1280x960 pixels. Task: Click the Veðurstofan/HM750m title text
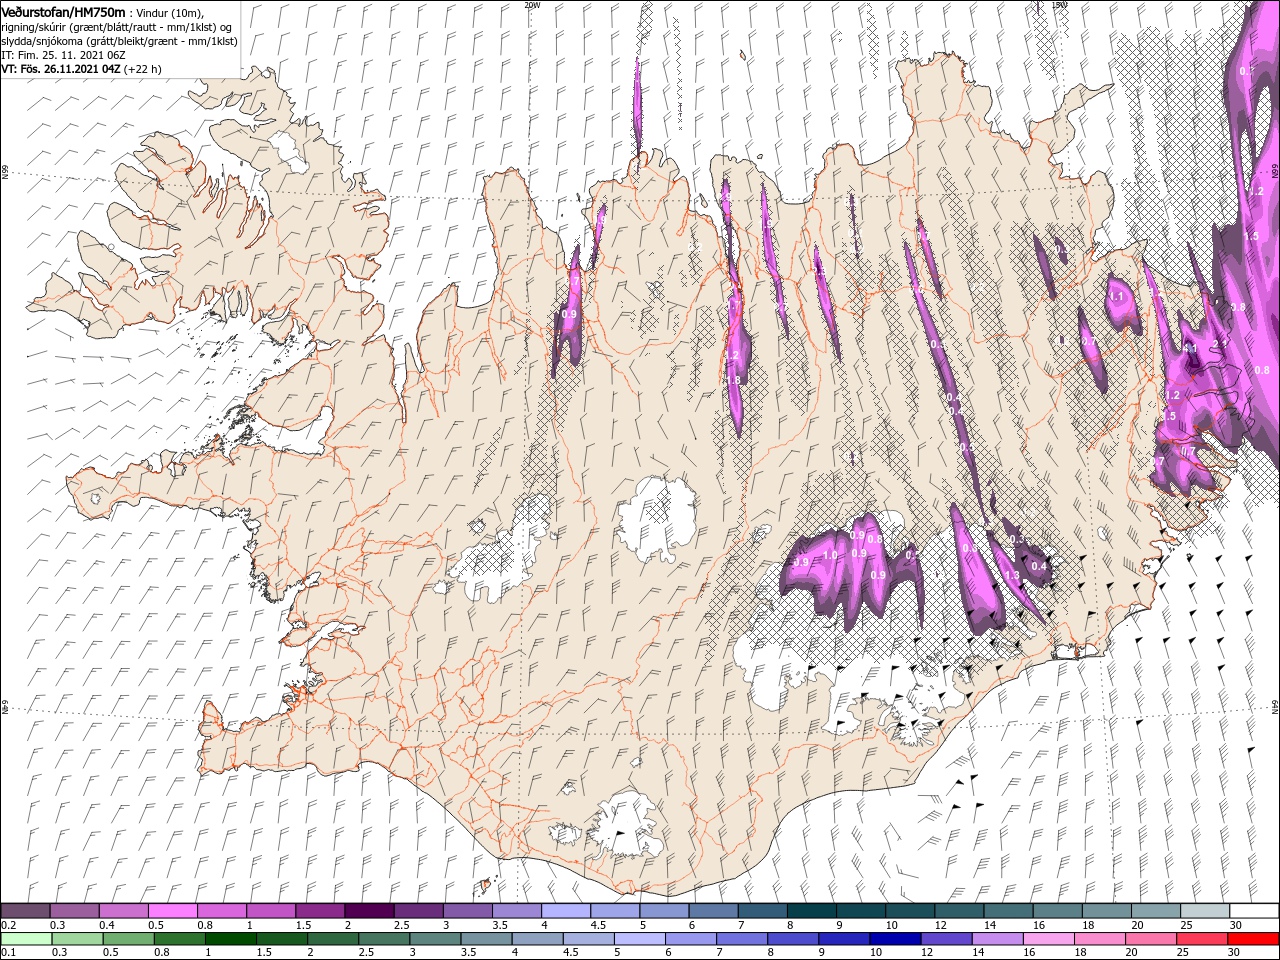tap(63, 11)
